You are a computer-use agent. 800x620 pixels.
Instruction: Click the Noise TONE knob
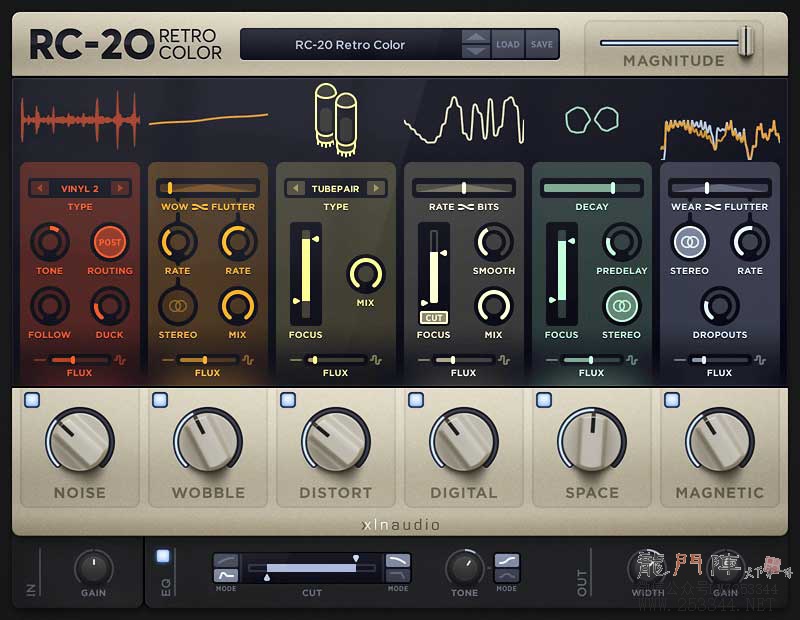tap(49, 242)
